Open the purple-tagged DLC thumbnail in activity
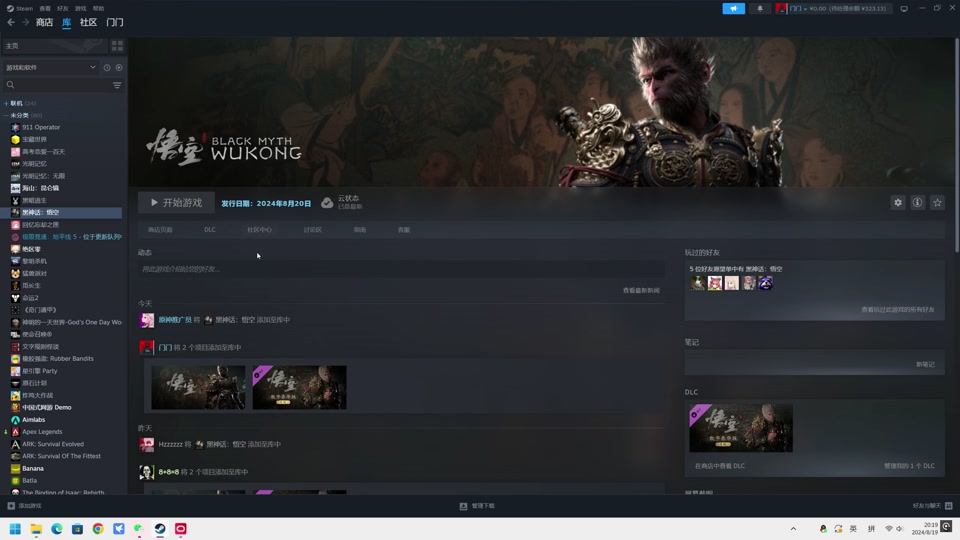The height and width of the screenshot is (540, 960). click(299, 388)
